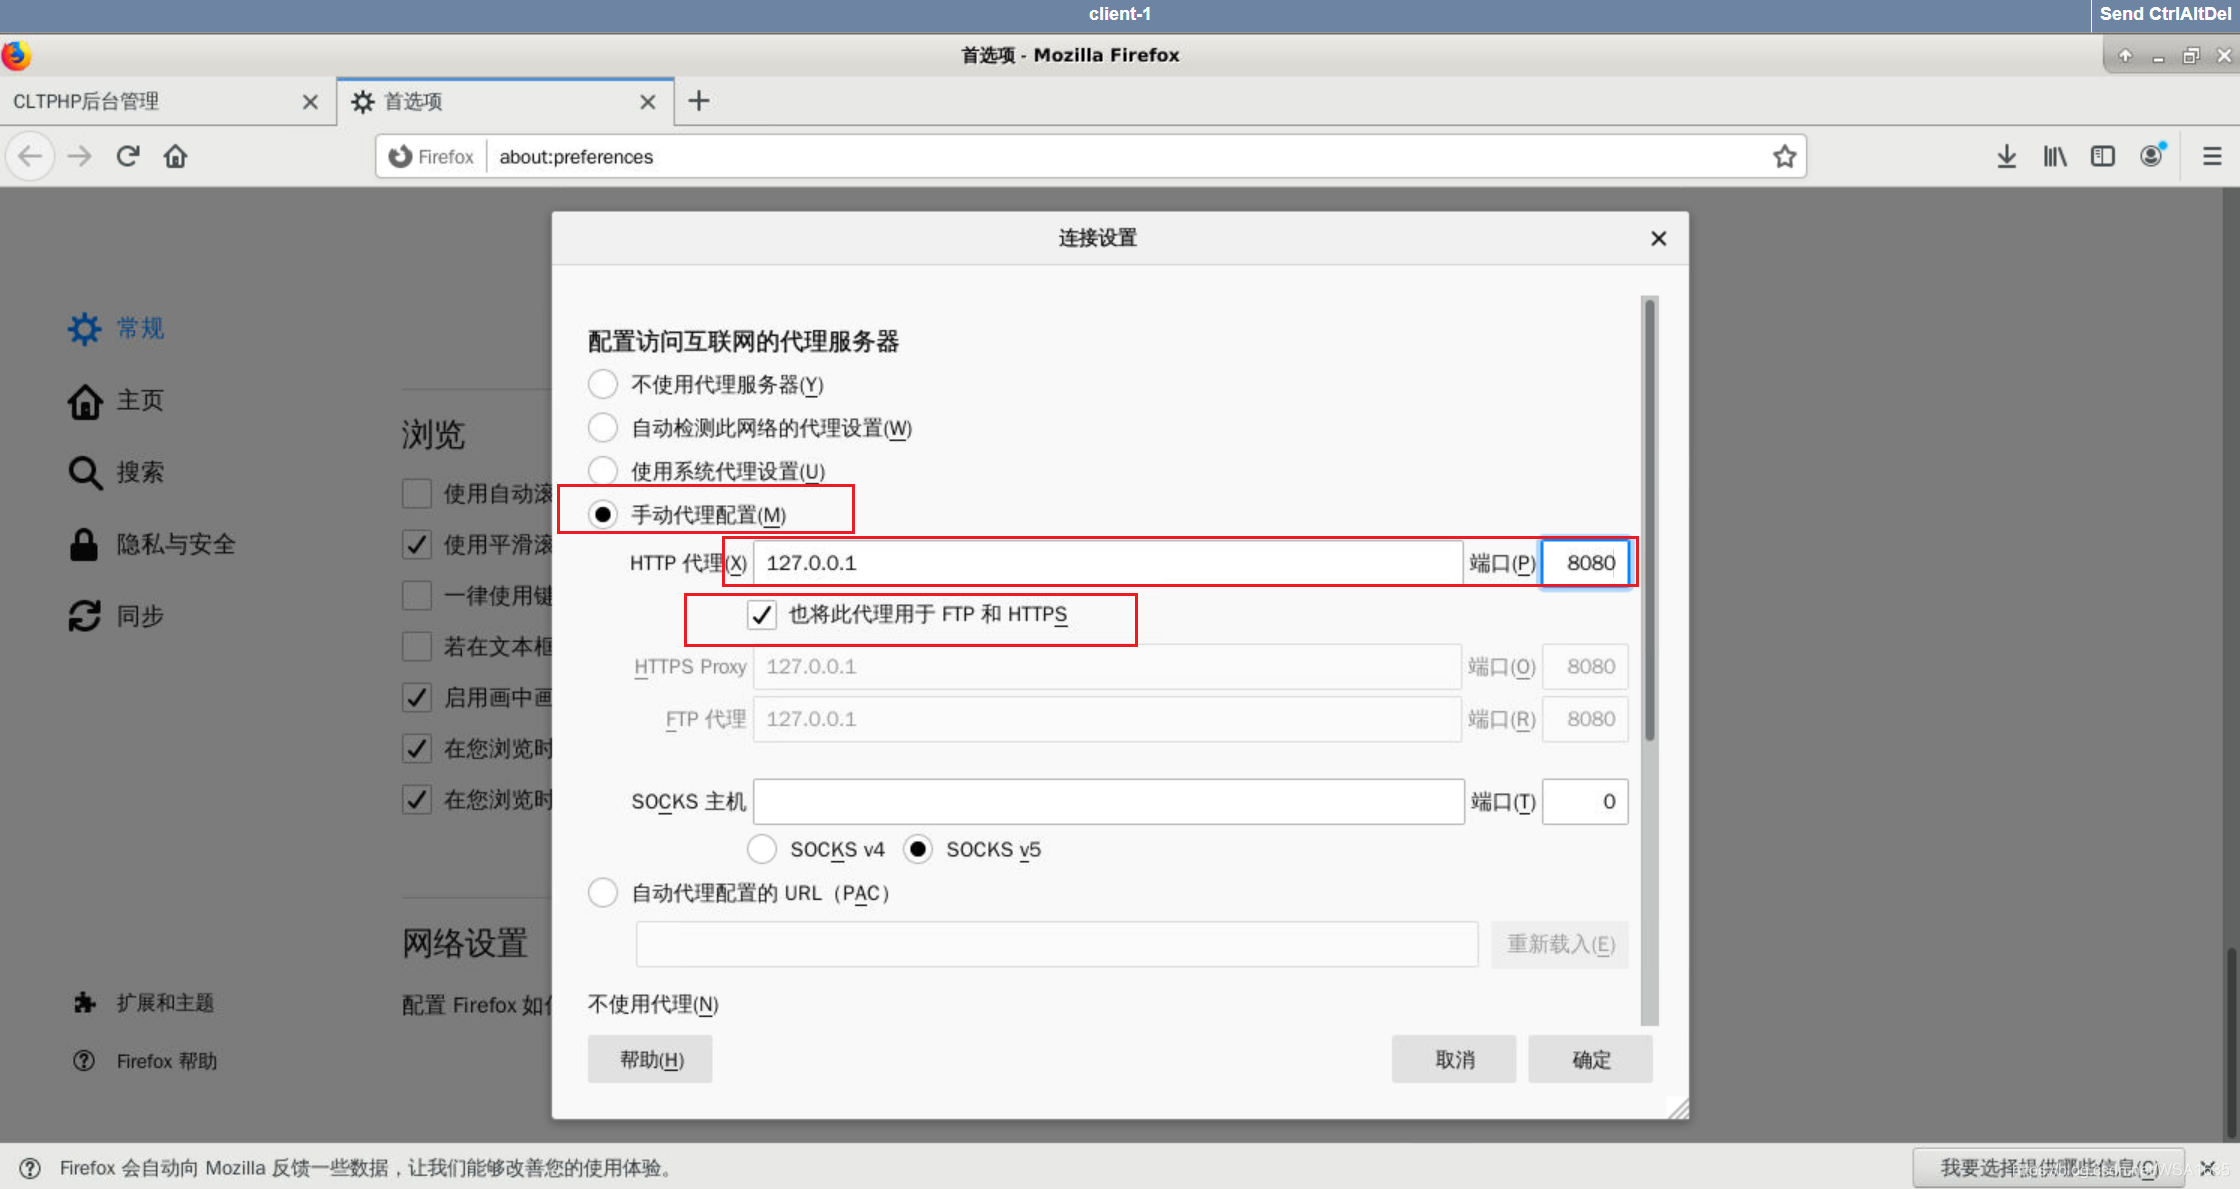
Task: Click the HTTP 代理 address field
Action: click(x=1108, y=563)
